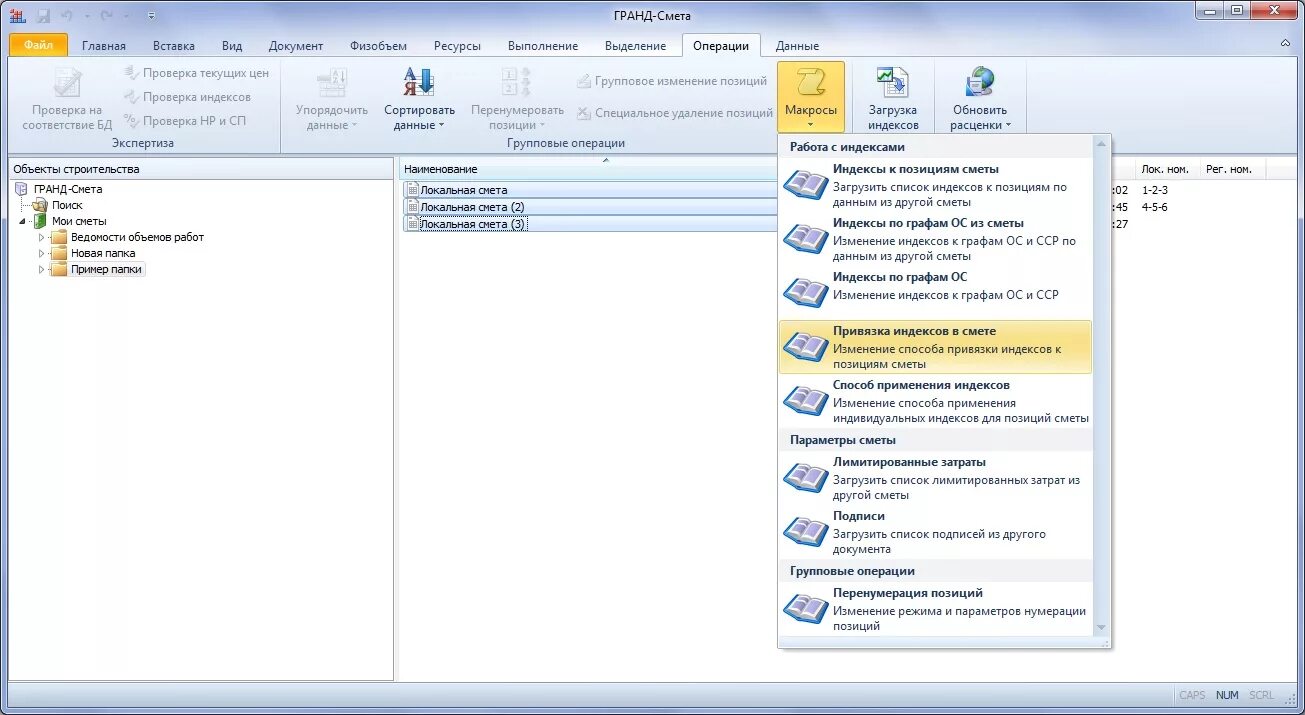Click the Redo arrow in the quick access toolbar
Screen dimensions: 1305x715
point(107,16)
